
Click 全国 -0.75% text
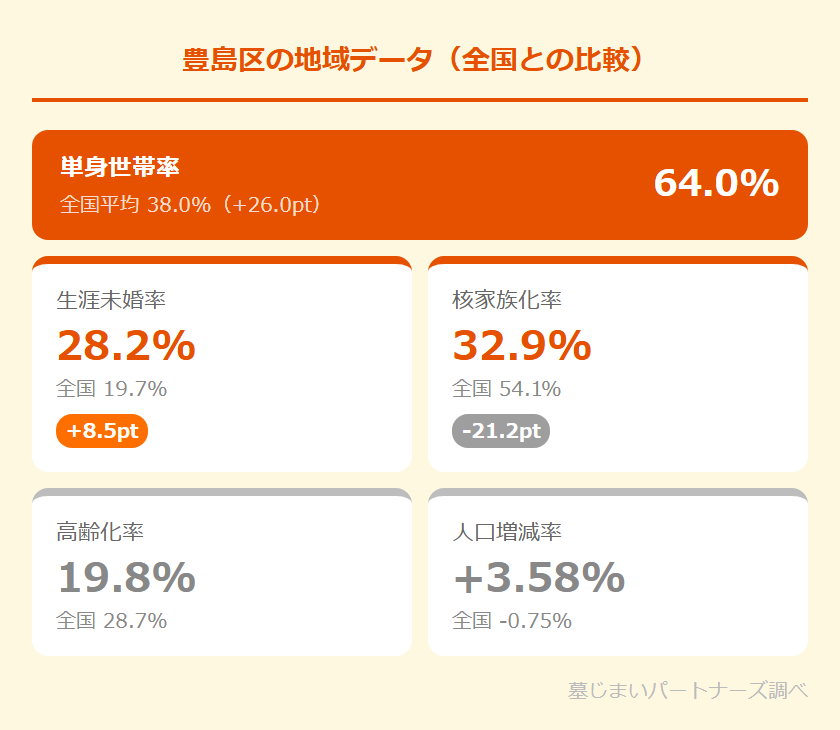coord(511,620)
